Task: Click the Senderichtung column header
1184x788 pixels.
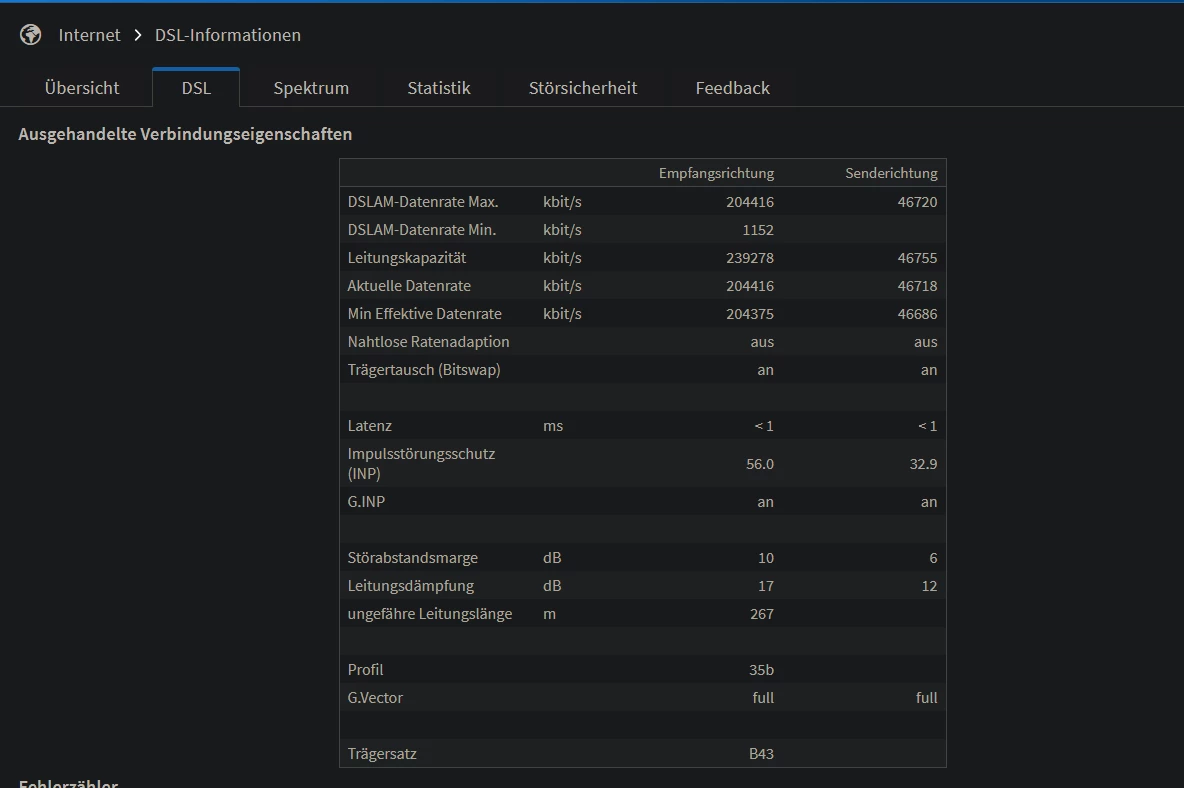Action: (x=891, y=173)
